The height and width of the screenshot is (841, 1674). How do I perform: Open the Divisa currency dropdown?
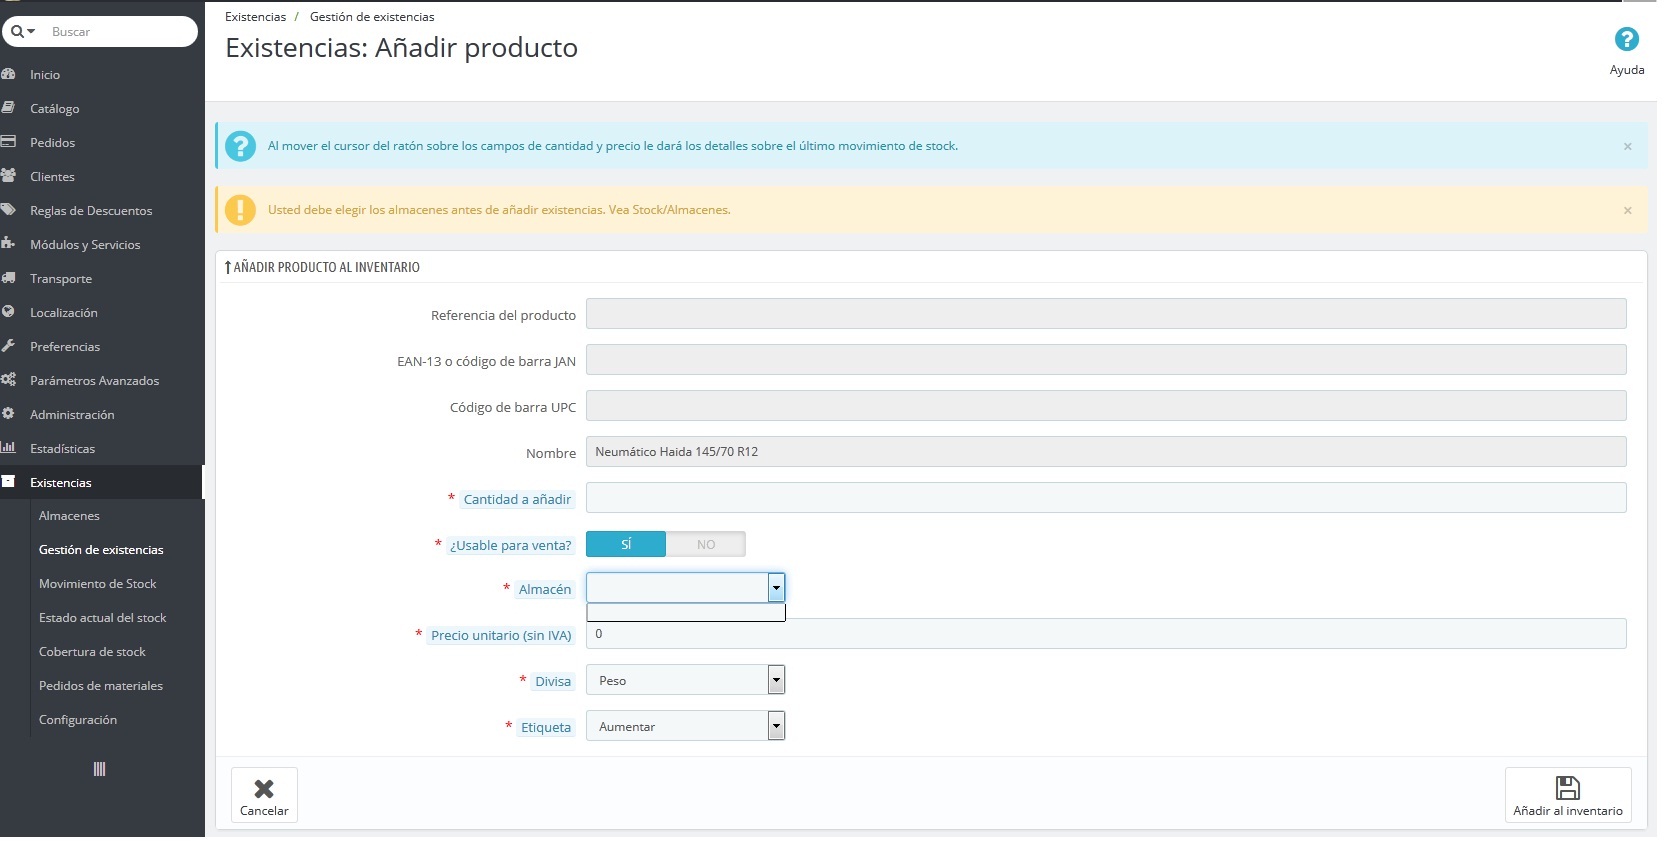[x=686, y=680]
